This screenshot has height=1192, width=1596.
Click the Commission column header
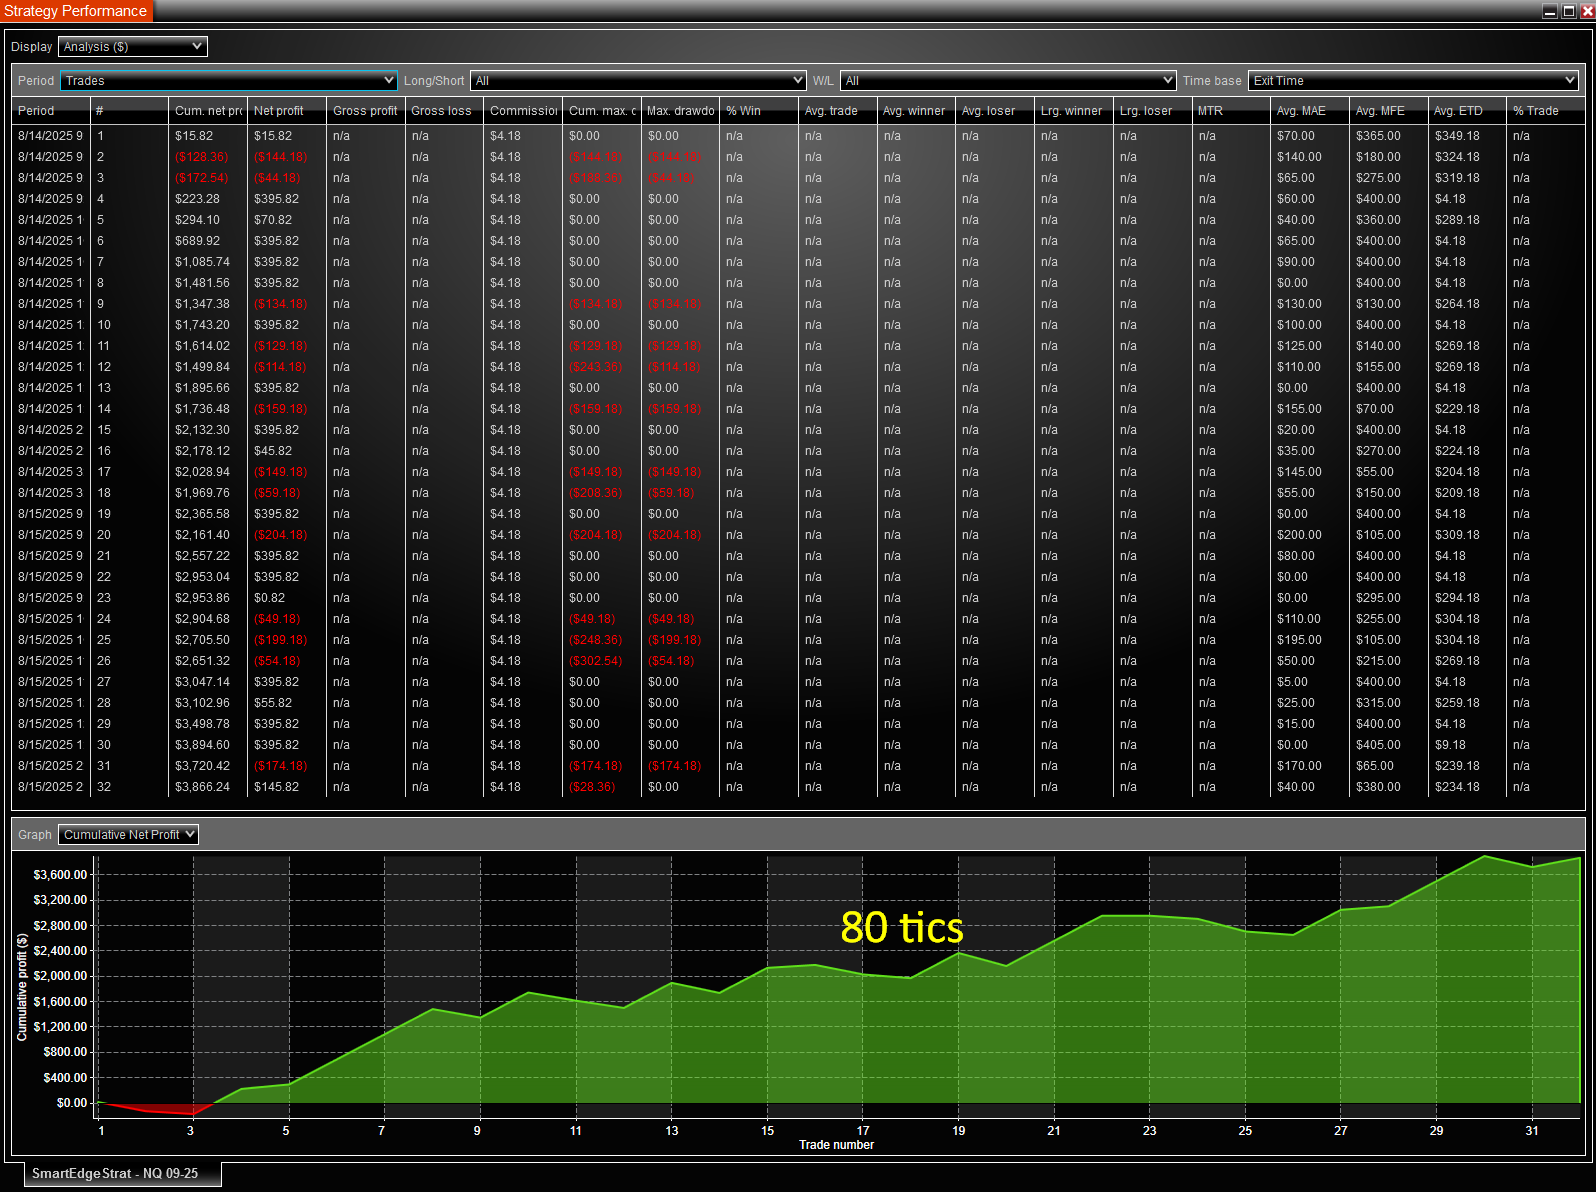(523, 111)
